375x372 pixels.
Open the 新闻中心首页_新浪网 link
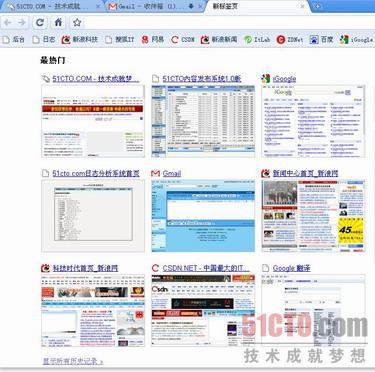tap(305, 173)
